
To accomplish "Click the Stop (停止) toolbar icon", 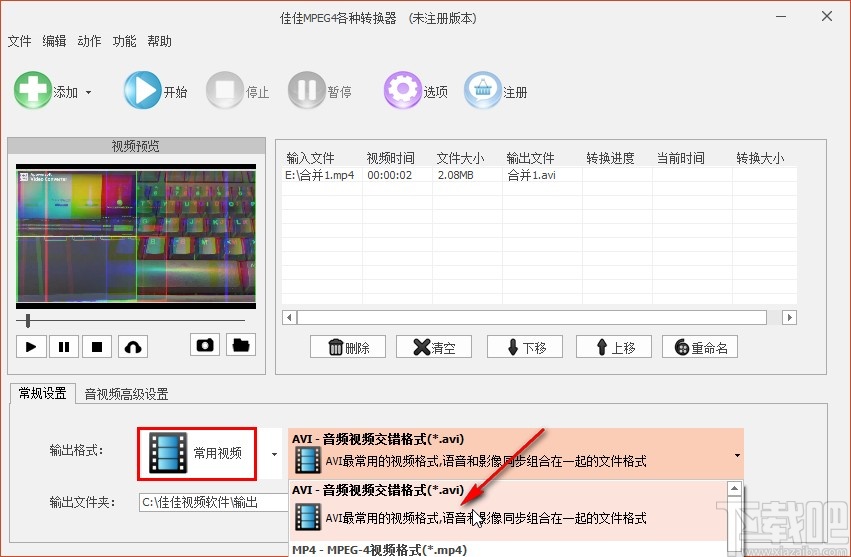I will point(225,90).
